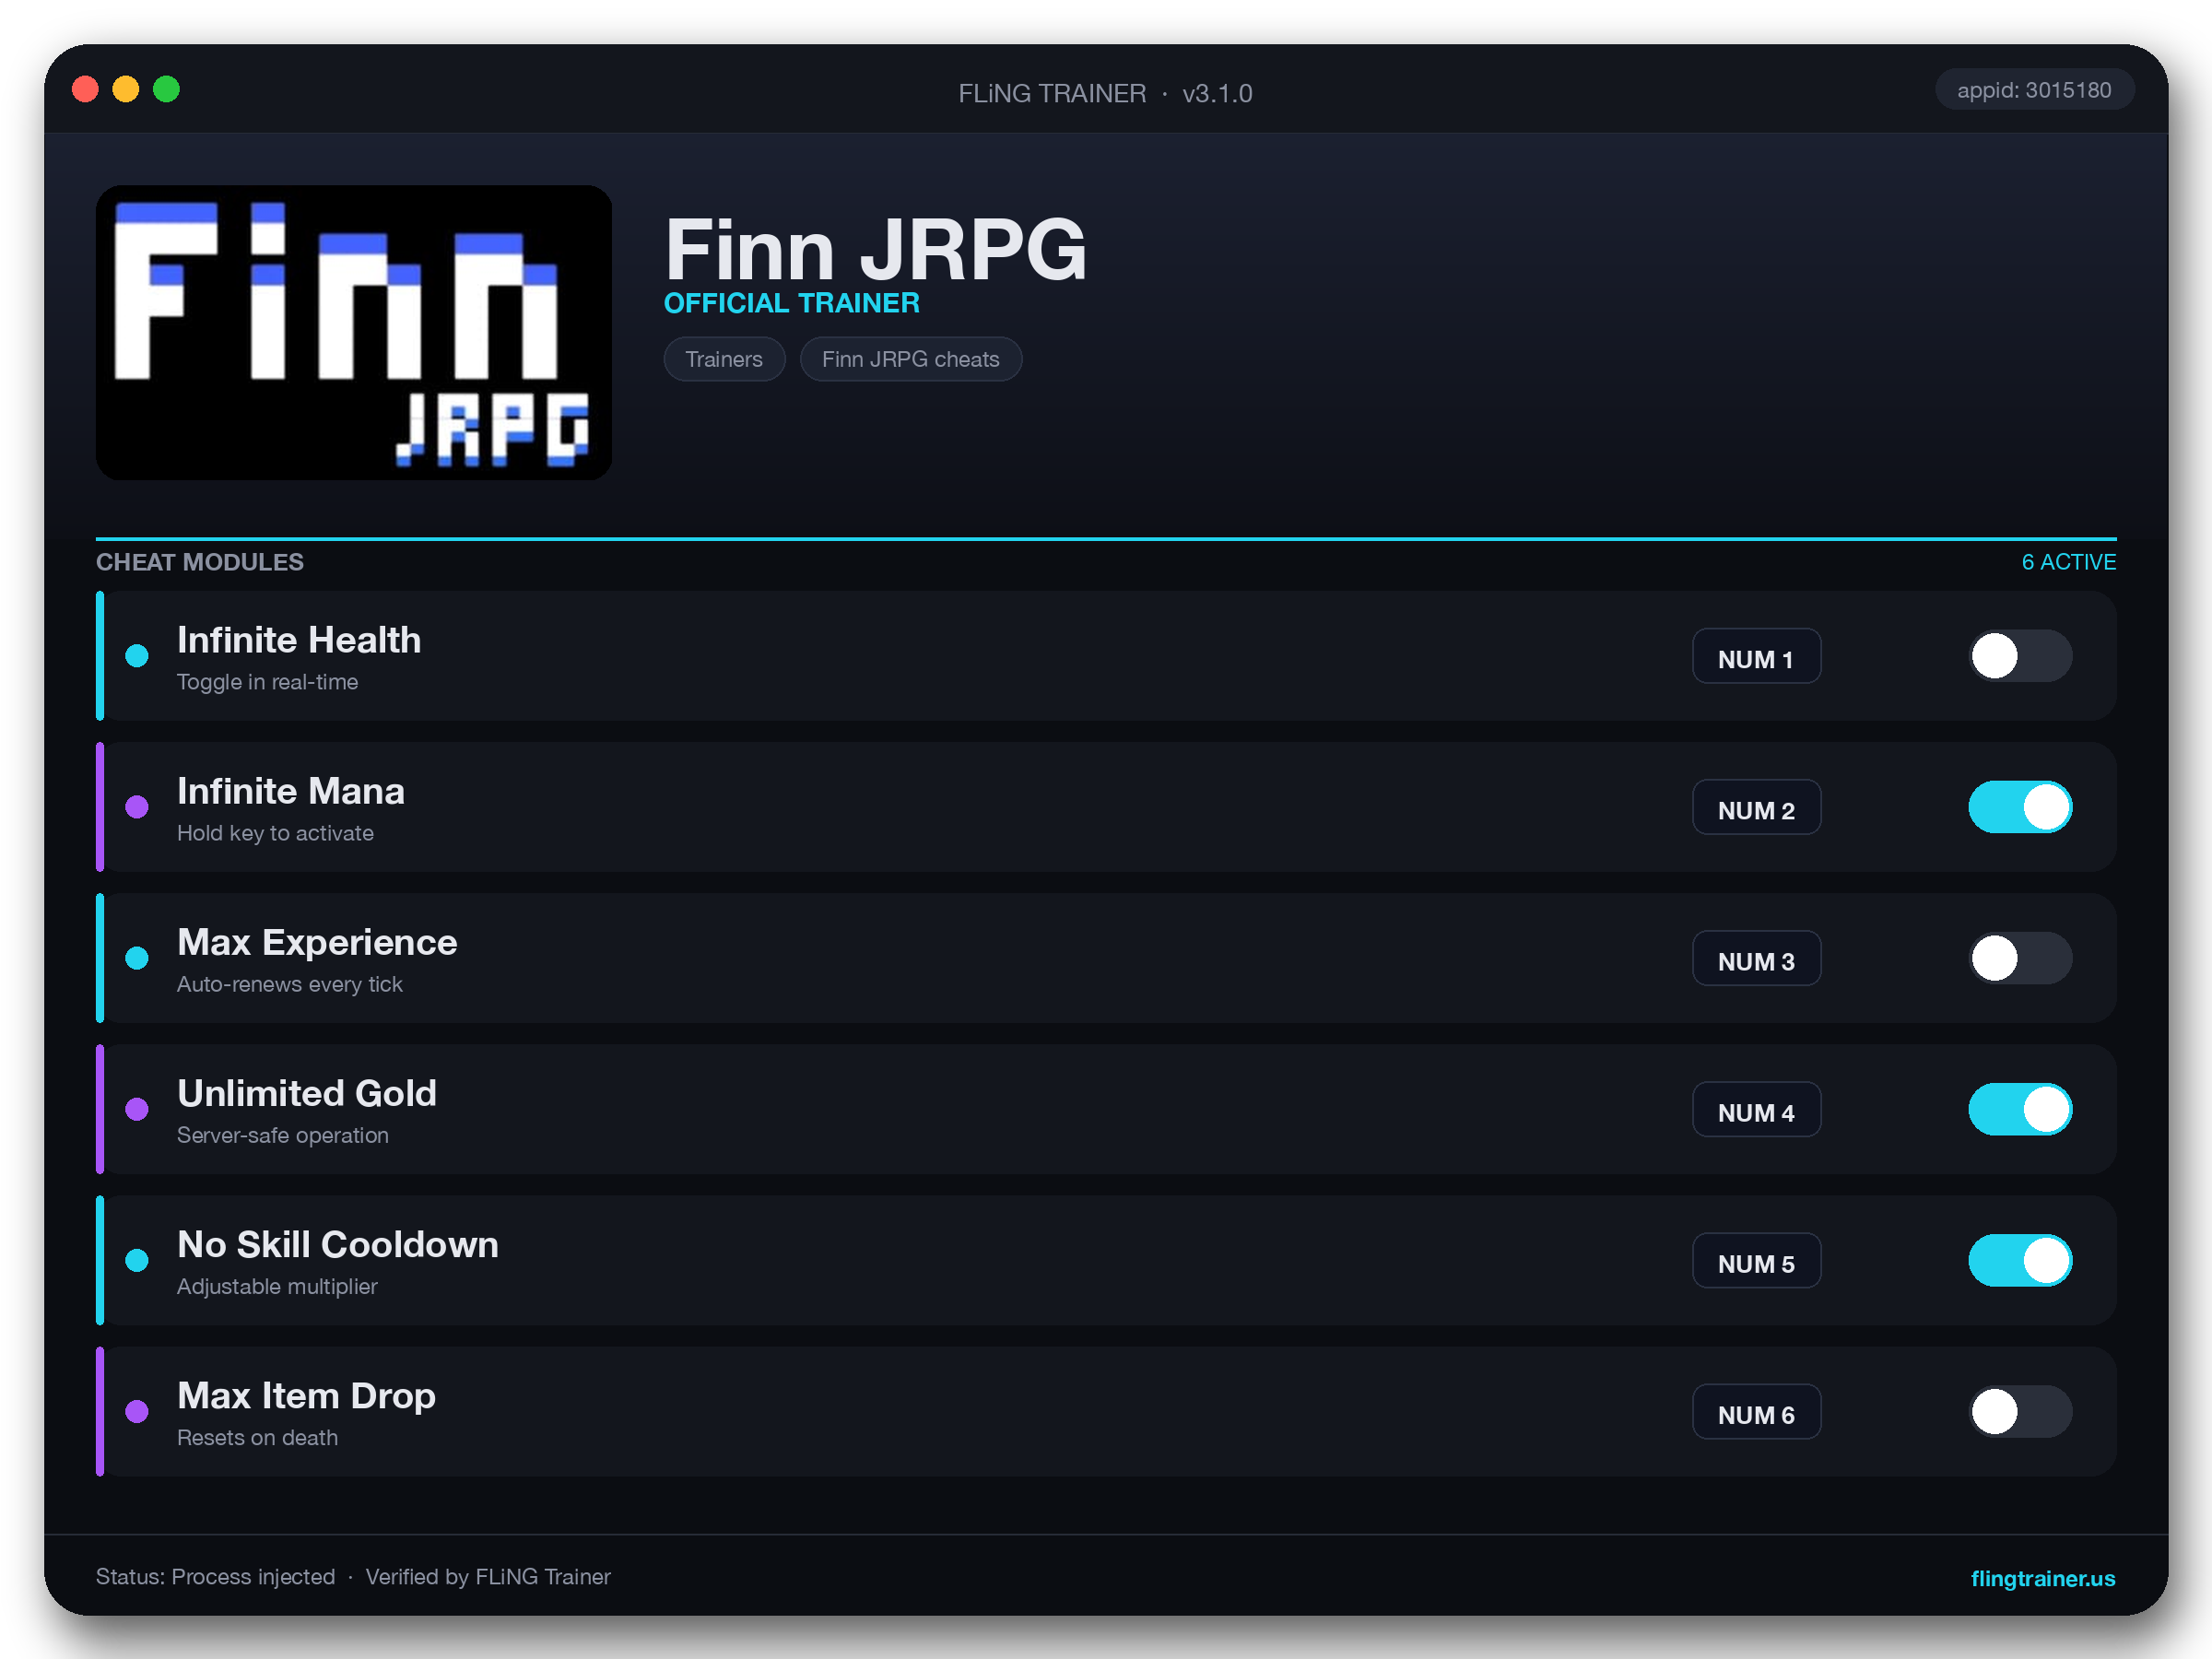The width and height of the screenshot is (2212, 1659).
Task: Switch off the Unlimited Gold toggle
Action: 2020,1109
